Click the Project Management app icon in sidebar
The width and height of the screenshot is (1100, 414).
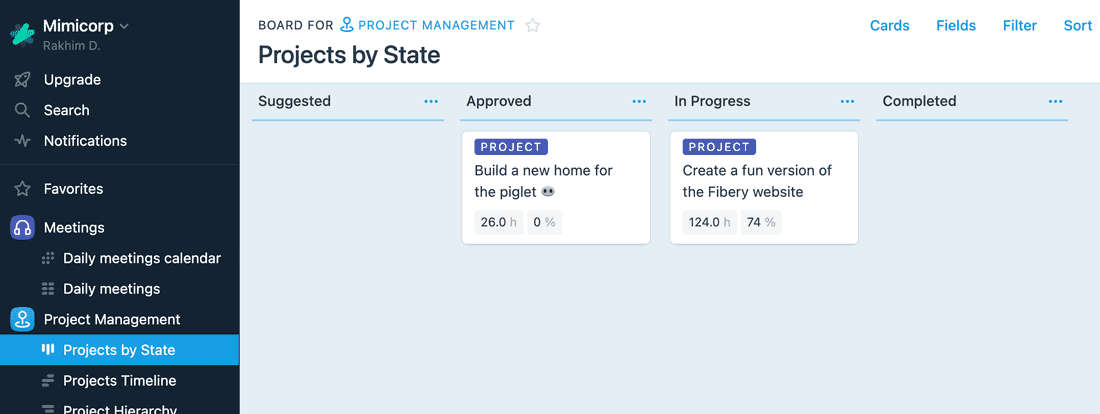pyautogui.click(x=22, y=319)
